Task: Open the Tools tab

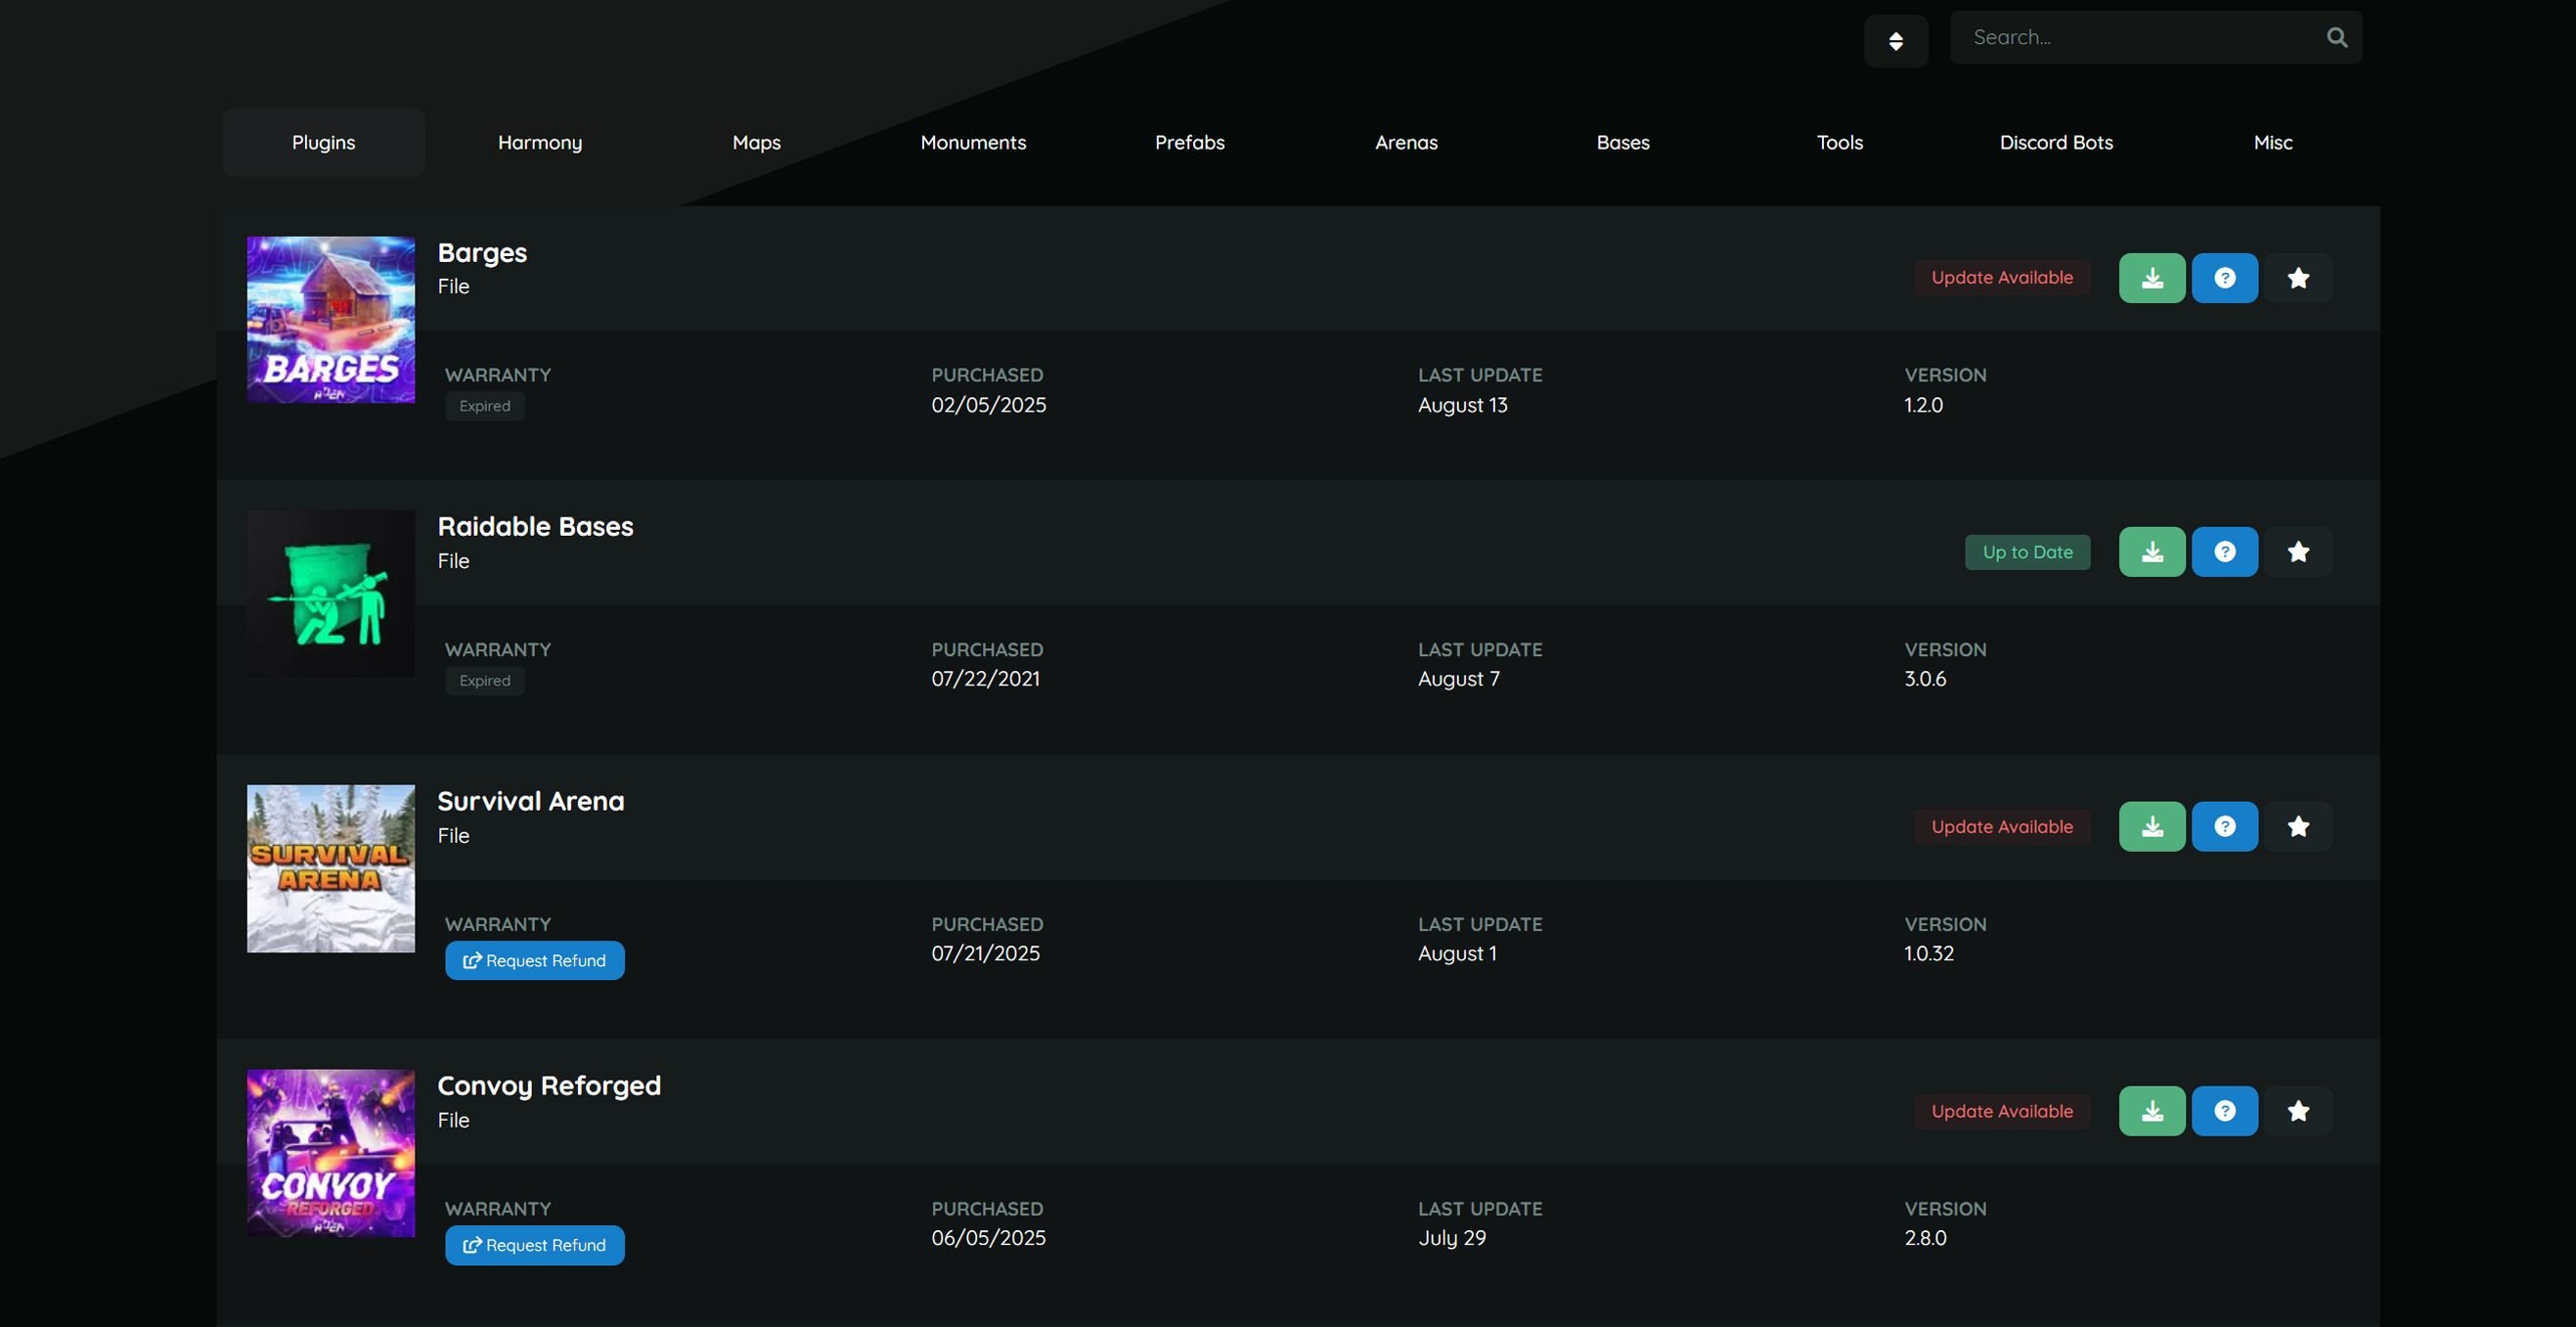Action: pos(1840,143)
